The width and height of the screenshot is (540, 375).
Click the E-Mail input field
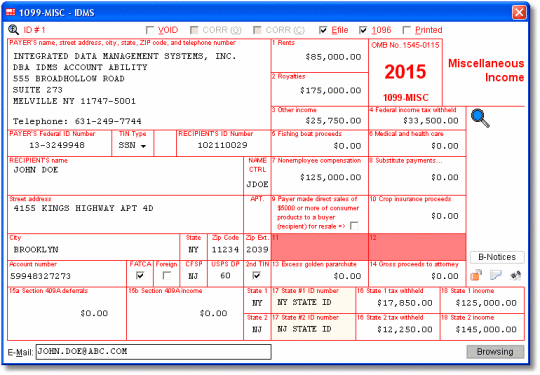coord(154,352)
